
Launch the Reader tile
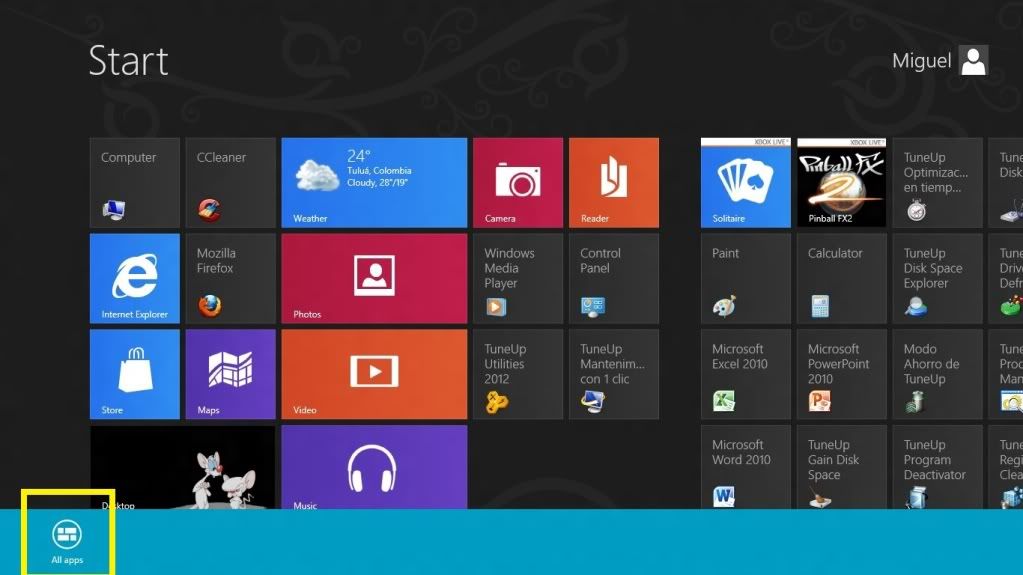point(613,182)
